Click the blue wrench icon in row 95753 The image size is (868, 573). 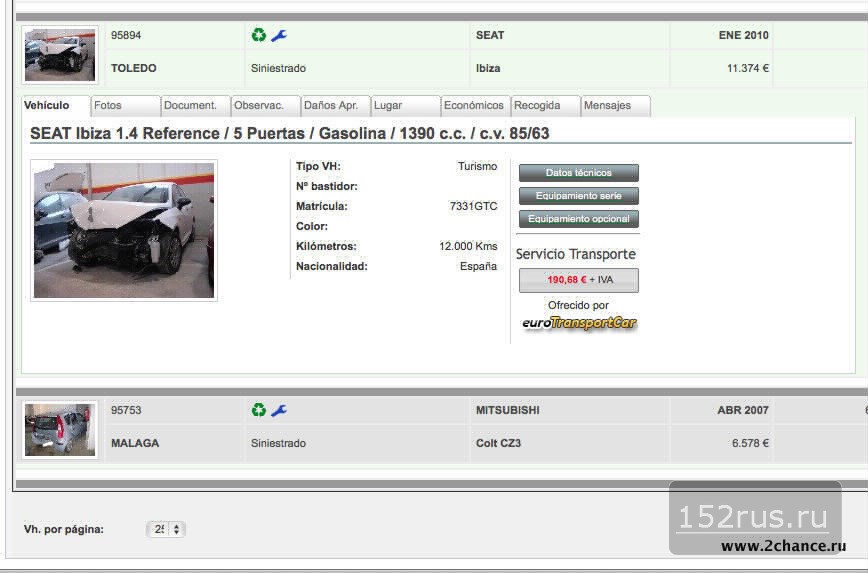click(279, 411)
